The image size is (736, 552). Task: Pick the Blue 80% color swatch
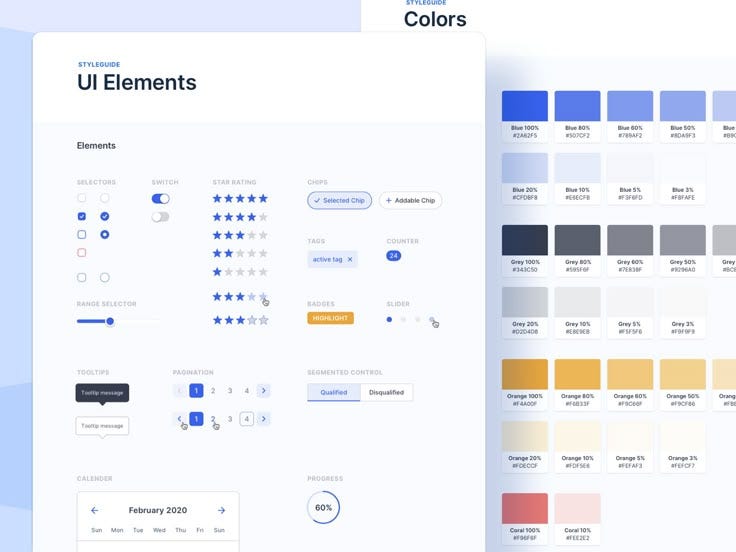577,106
